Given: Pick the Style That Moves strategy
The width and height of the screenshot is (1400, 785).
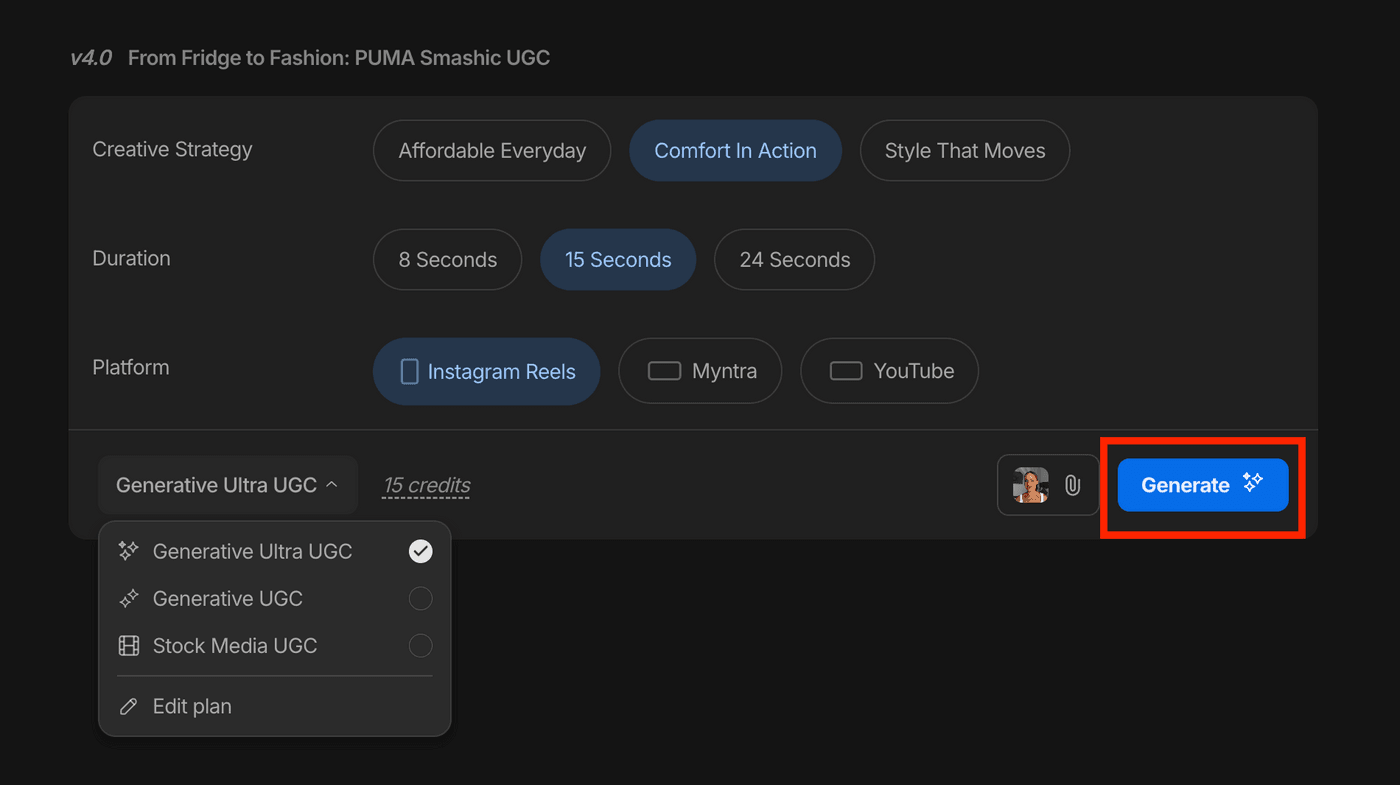Looking at the screenshot, I should click(x=964, y=151).
